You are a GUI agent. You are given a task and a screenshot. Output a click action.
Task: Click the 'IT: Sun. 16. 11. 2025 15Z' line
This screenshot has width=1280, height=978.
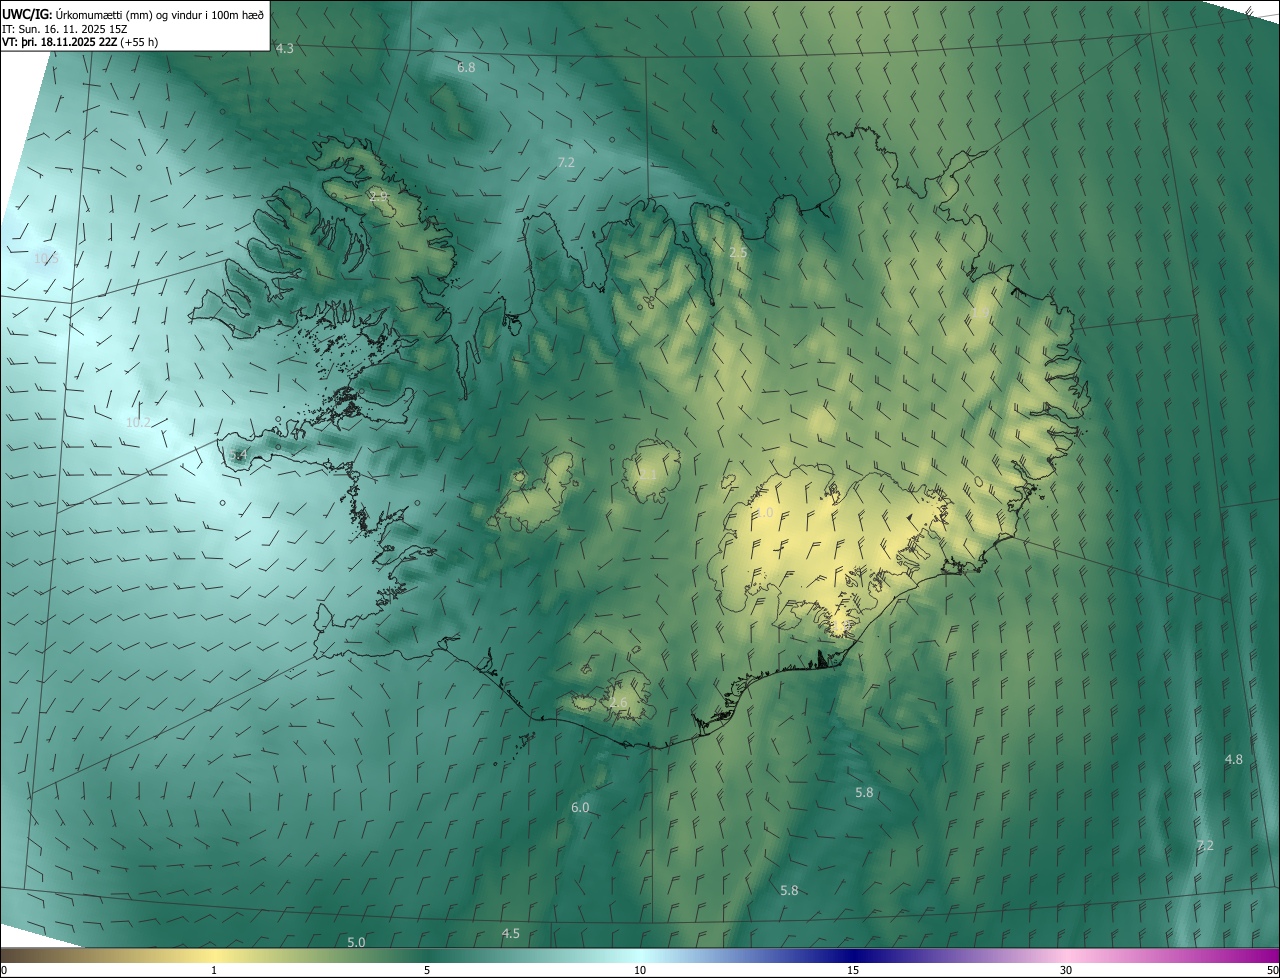(x=65, y=29)
